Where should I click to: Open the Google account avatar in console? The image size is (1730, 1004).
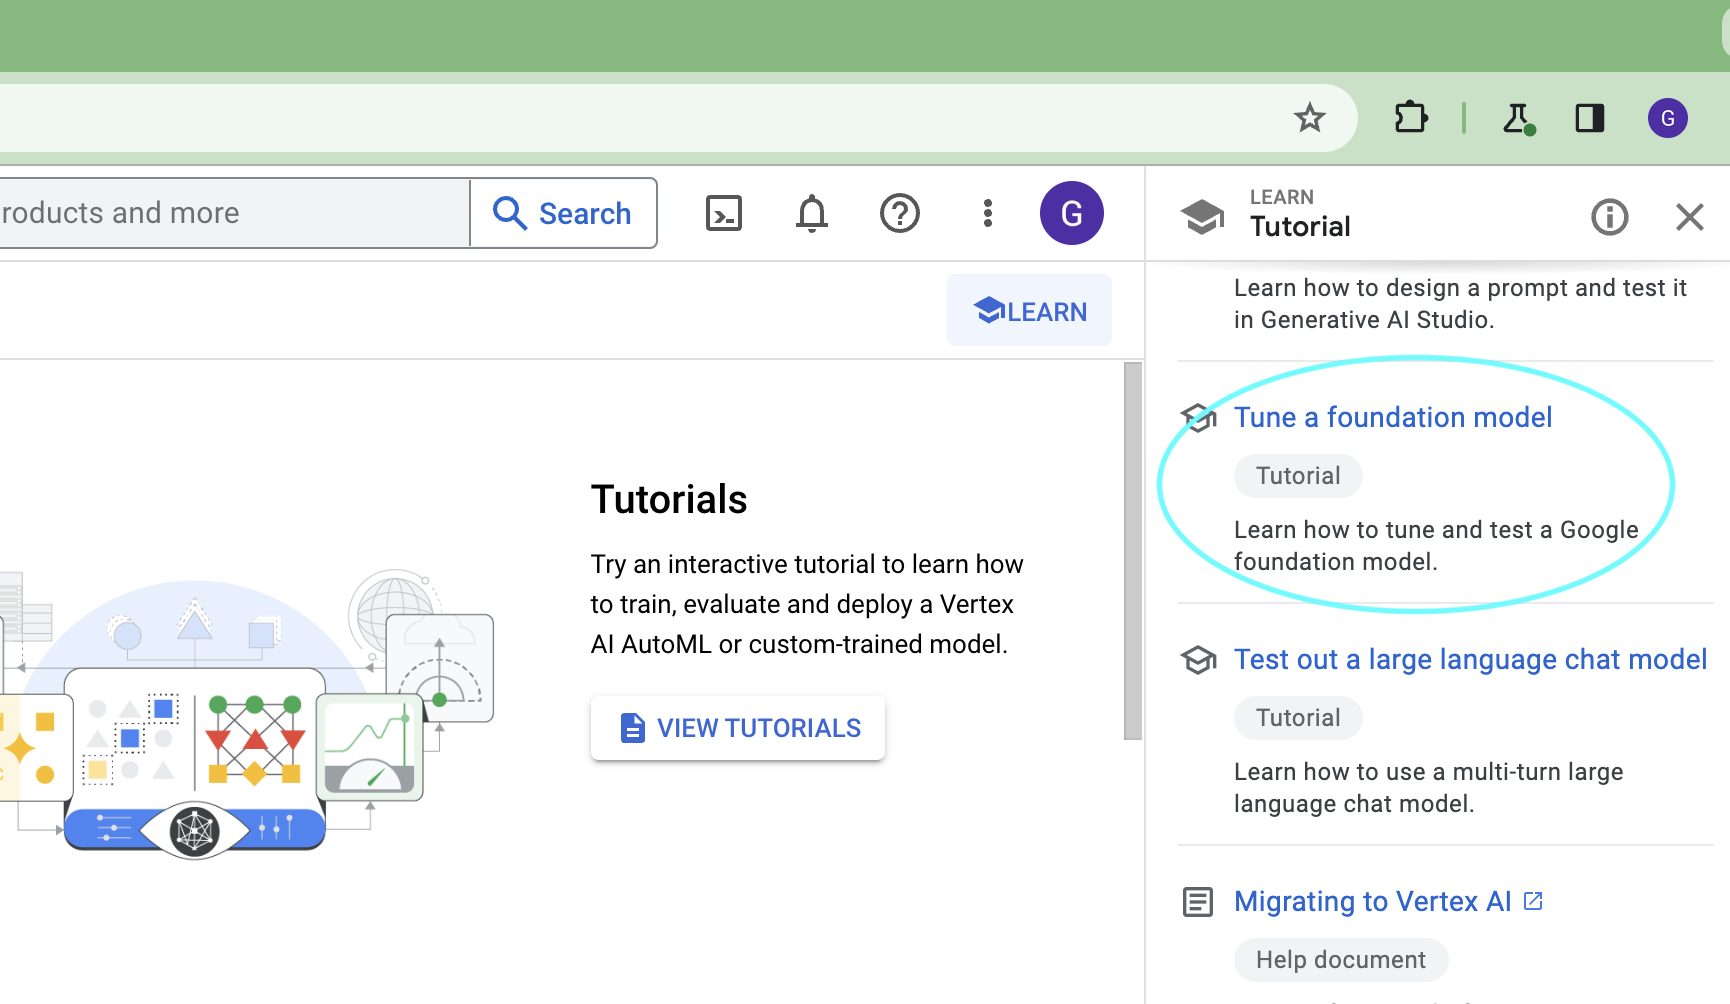pos(1072,213)
